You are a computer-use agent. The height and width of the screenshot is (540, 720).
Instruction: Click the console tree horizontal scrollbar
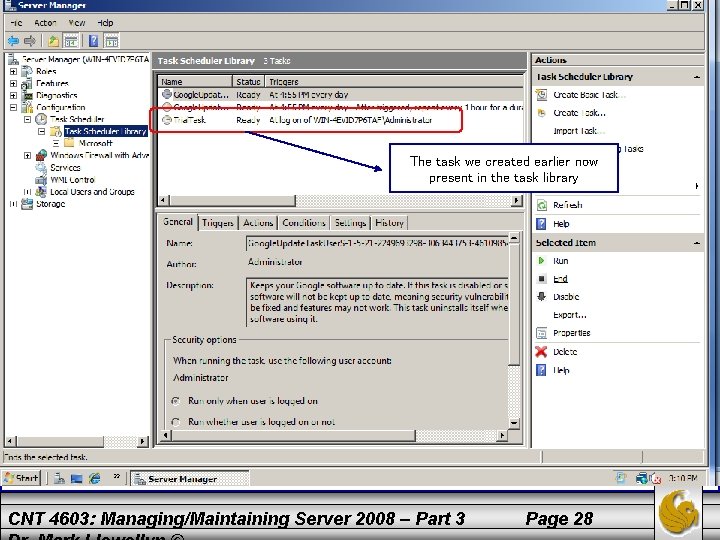(77, 441)
